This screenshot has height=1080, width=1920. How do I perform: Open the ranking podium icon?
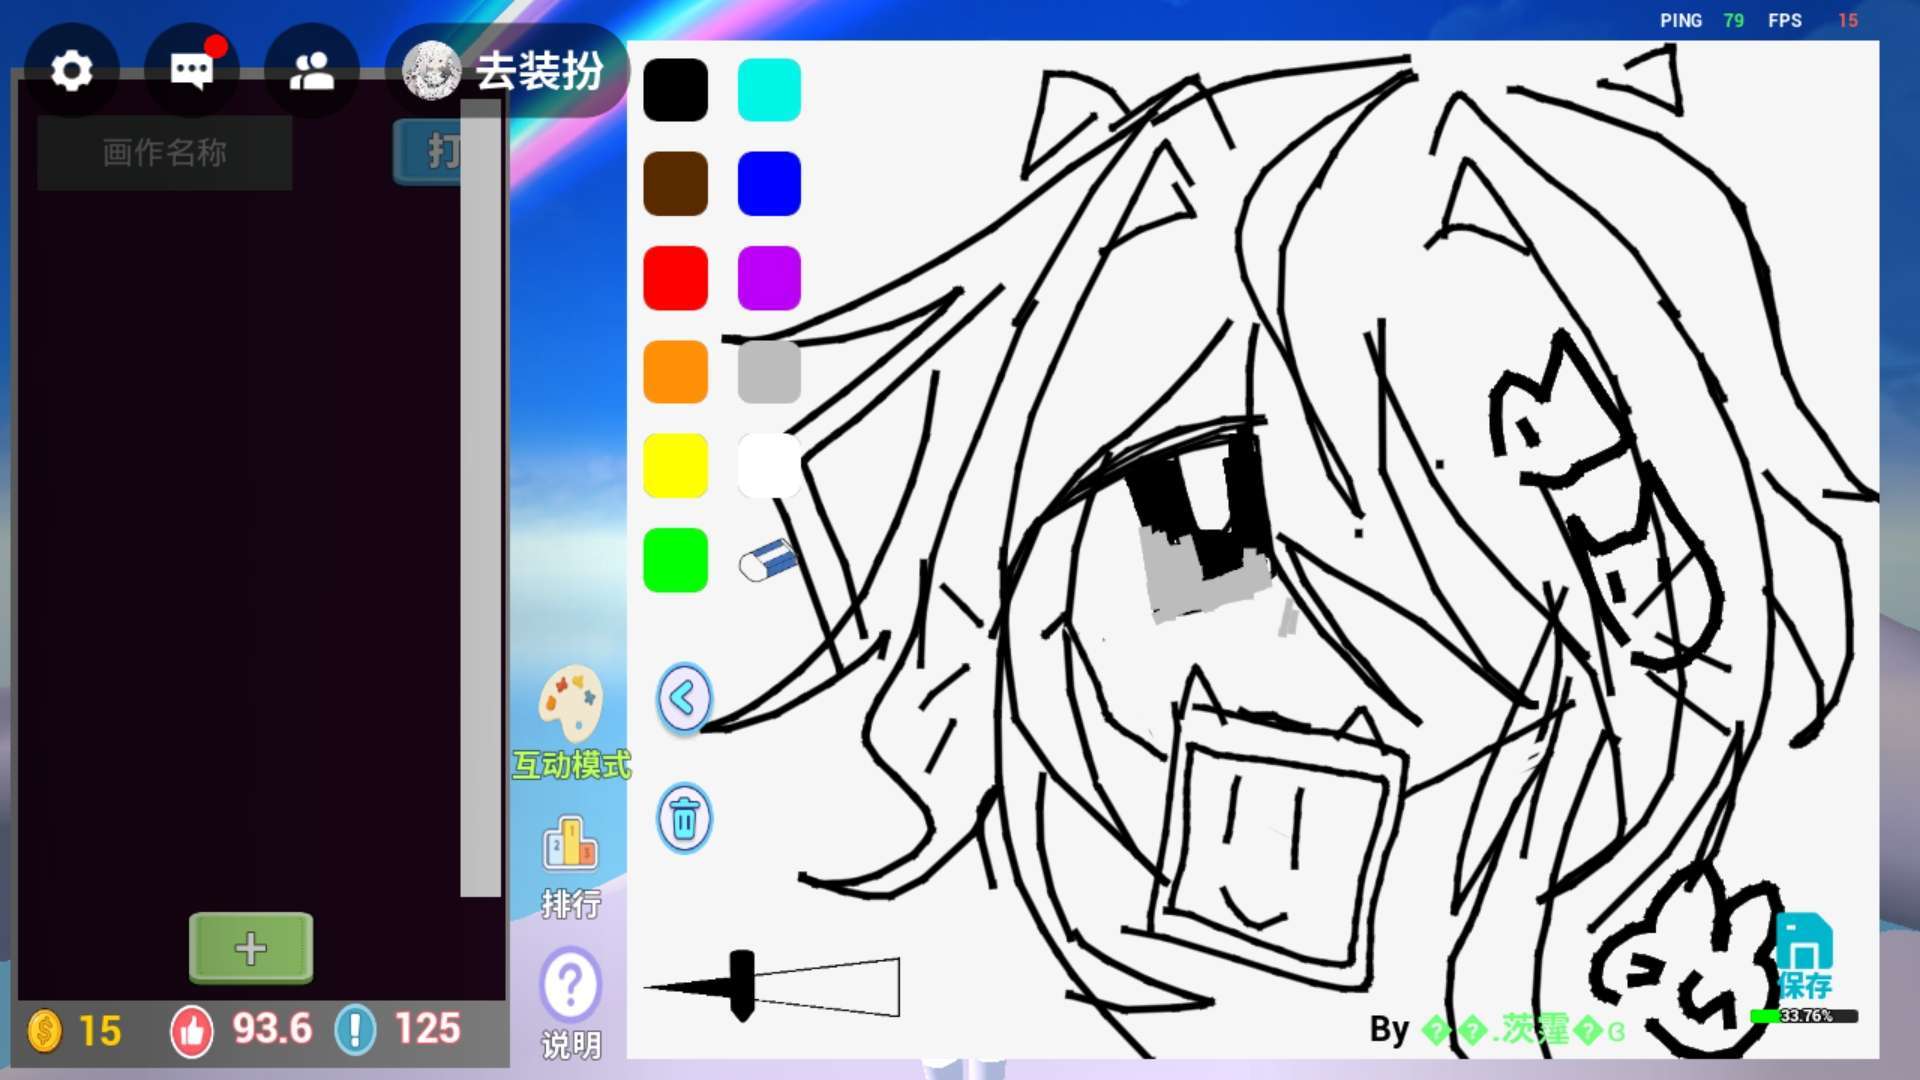[570, 845]
